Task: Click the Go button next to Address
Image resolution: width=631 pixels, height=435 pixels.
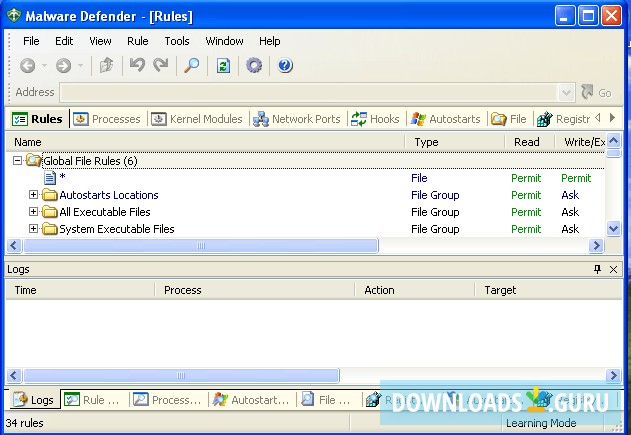Action: 597,93
